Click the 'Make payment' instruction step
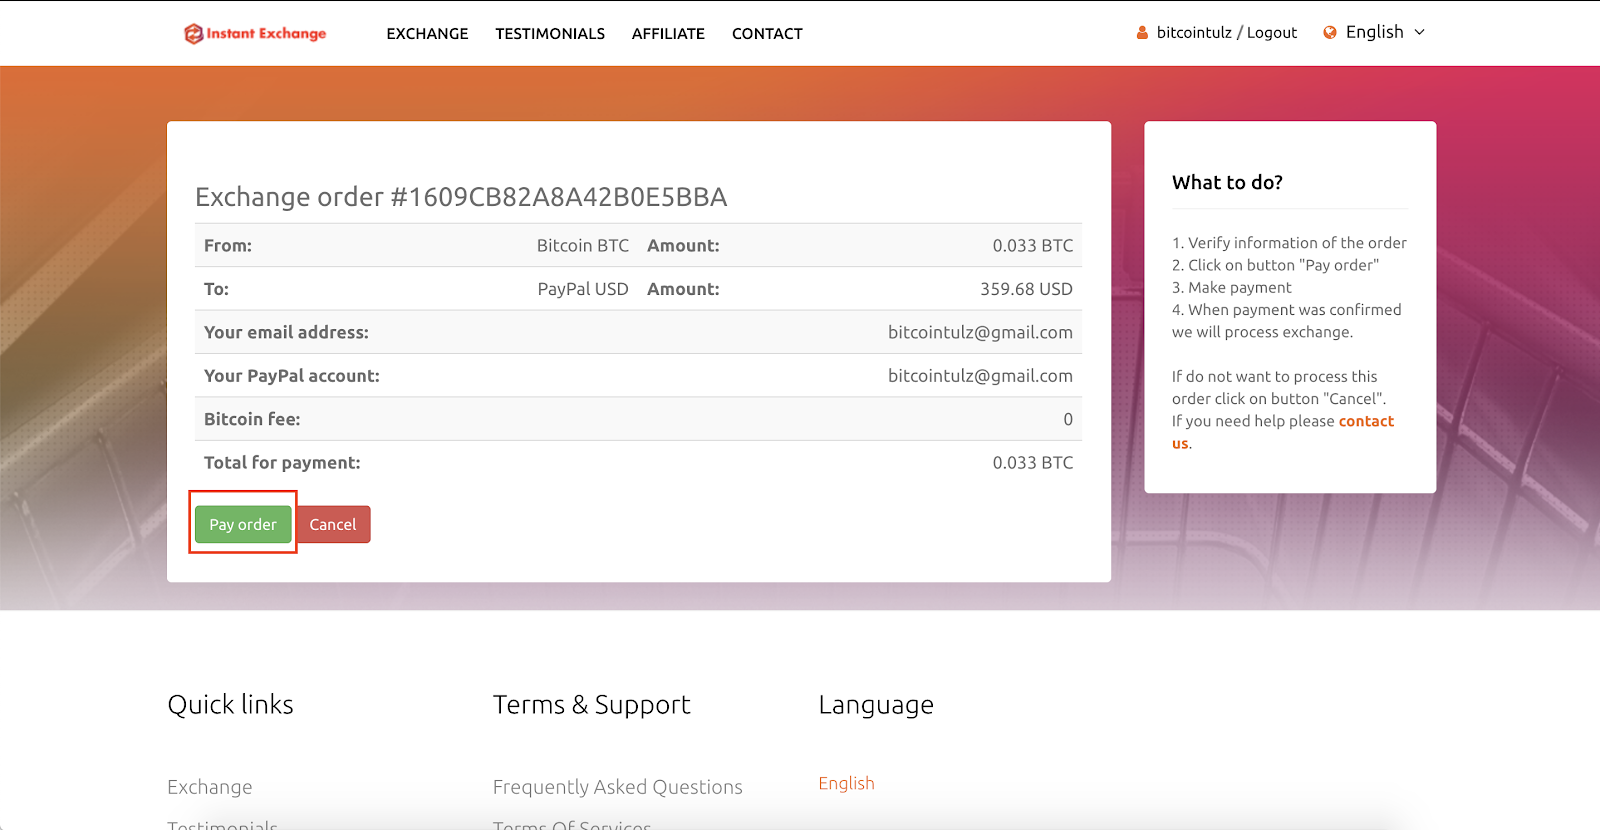This screenshot has width=1600, height=830. click(x=1232, y=287)
